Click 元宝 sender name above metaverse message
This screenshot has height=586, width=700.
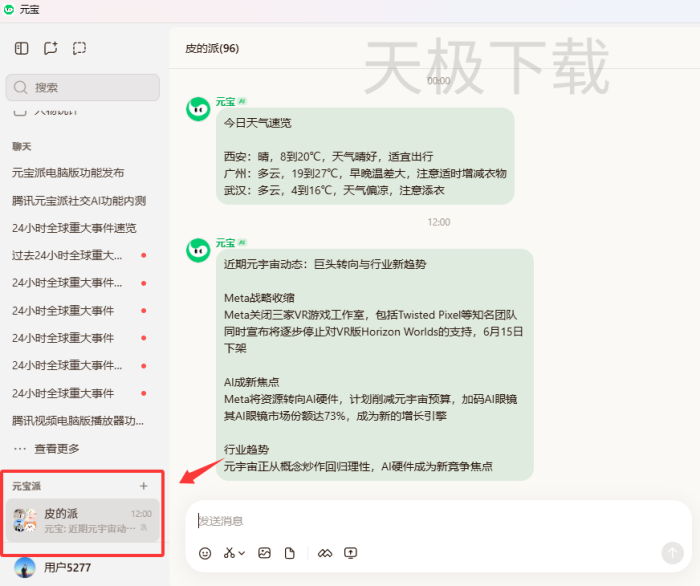click(225, 243)
